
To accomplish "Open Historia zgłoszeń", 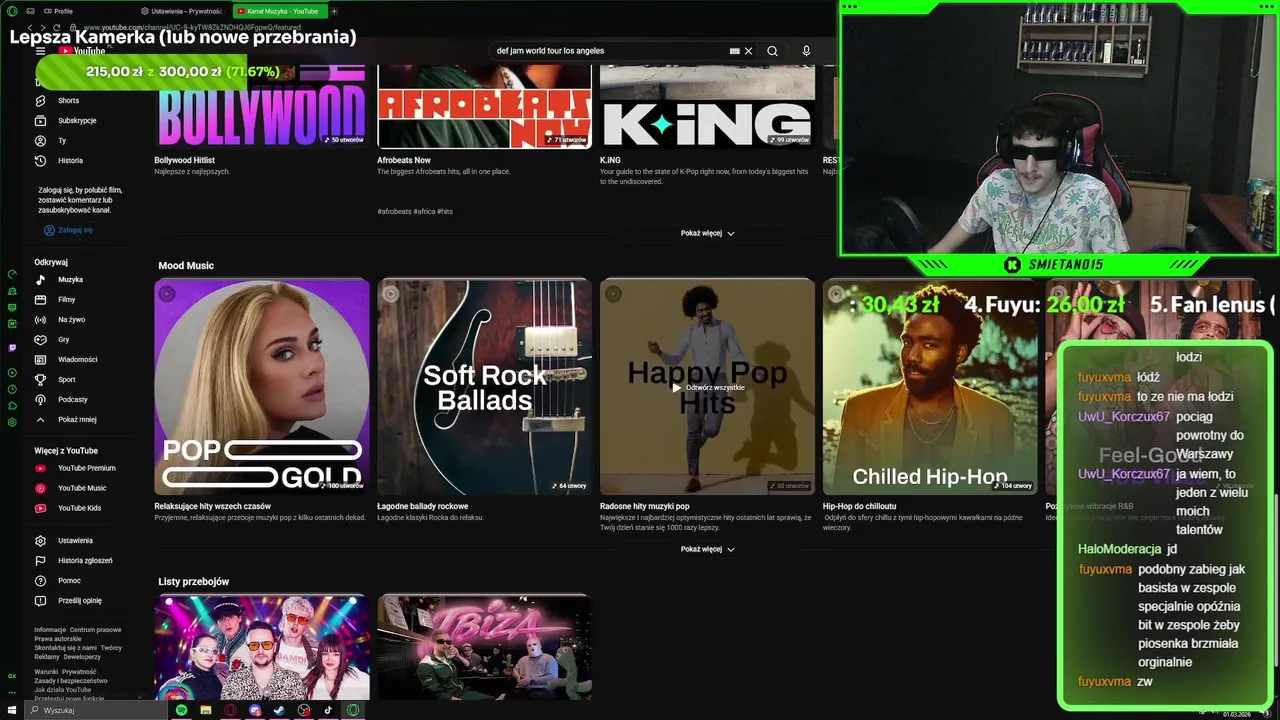I will pyautogui.click(x=85, y=561).
